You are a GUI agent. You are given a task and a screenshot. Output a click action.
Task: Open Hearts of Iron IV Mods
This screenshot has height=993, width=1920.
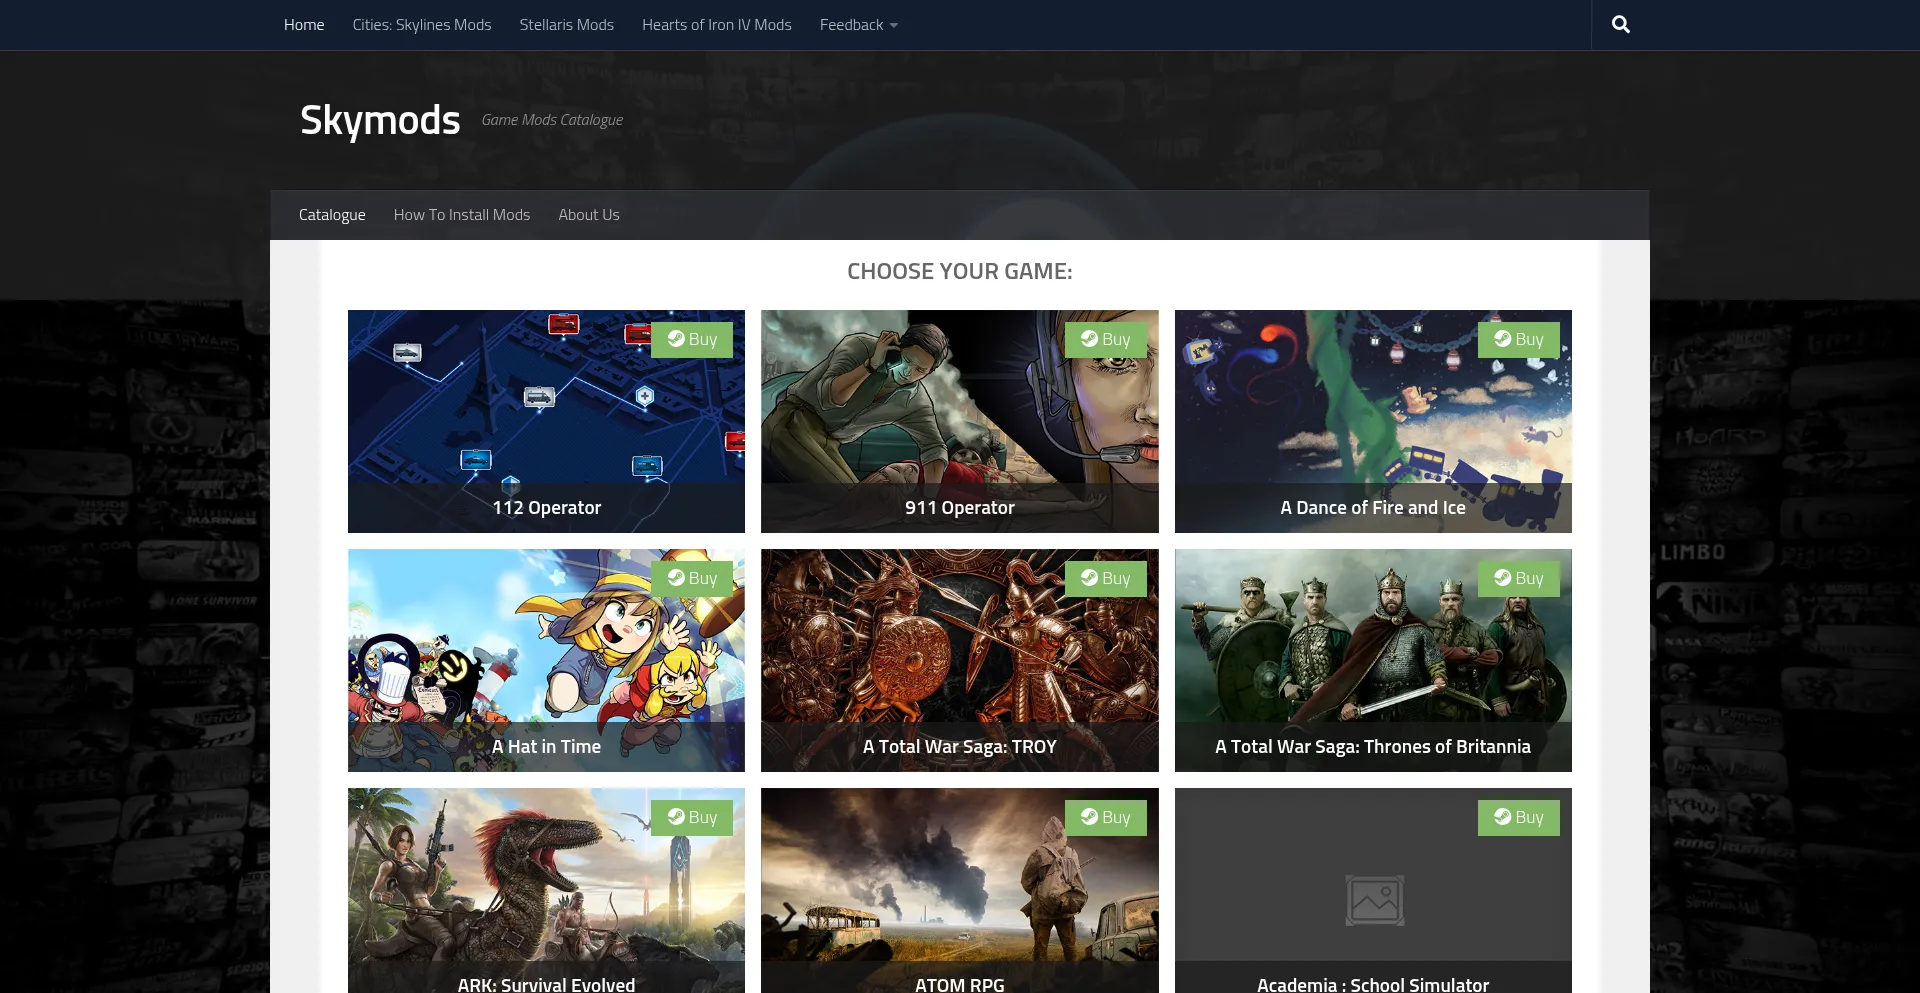click(x=716, y=25)
